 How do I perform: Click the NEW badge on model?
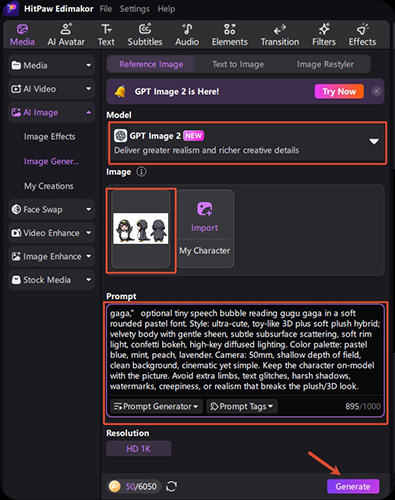tap(193, 136)
